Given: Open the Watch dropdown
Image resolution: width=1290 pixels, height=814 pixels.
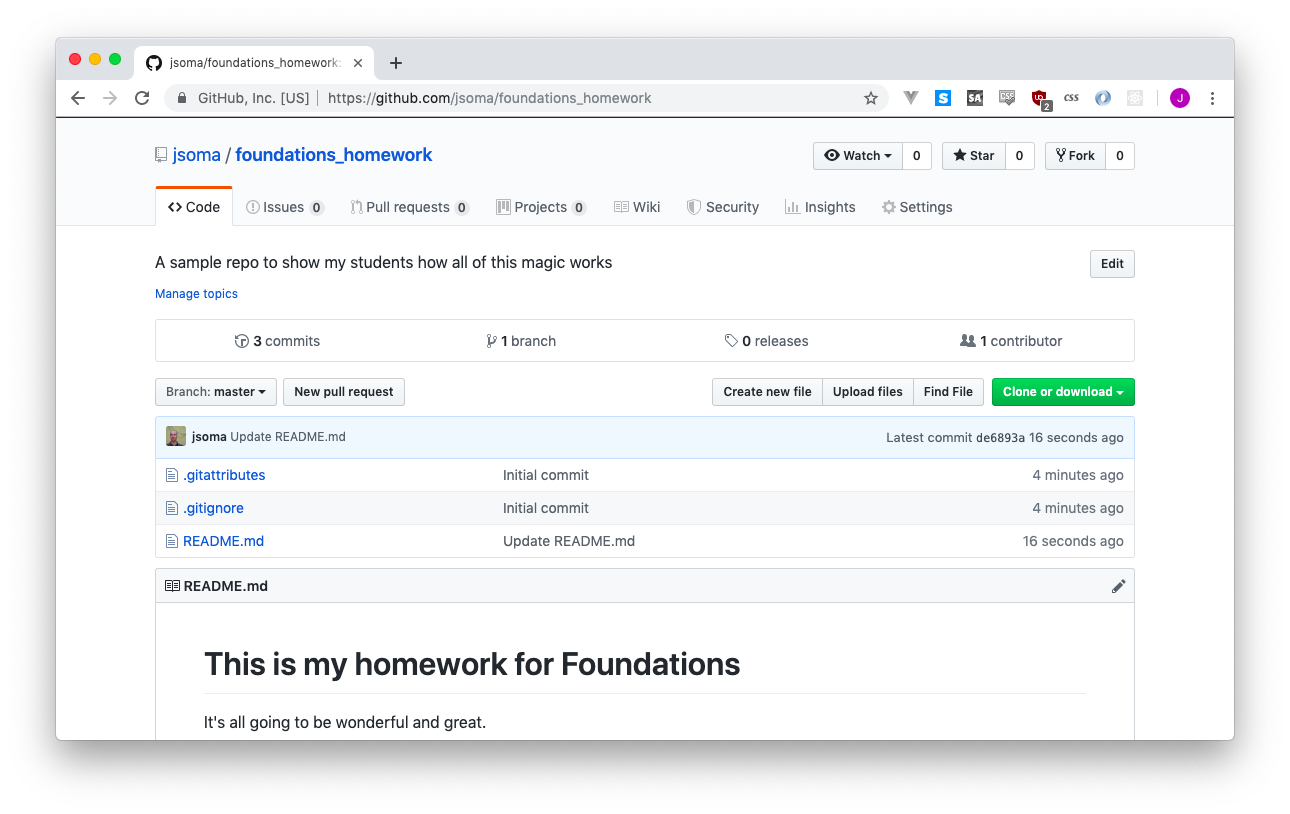Looking at the screenshot, I should click(858, 156).
